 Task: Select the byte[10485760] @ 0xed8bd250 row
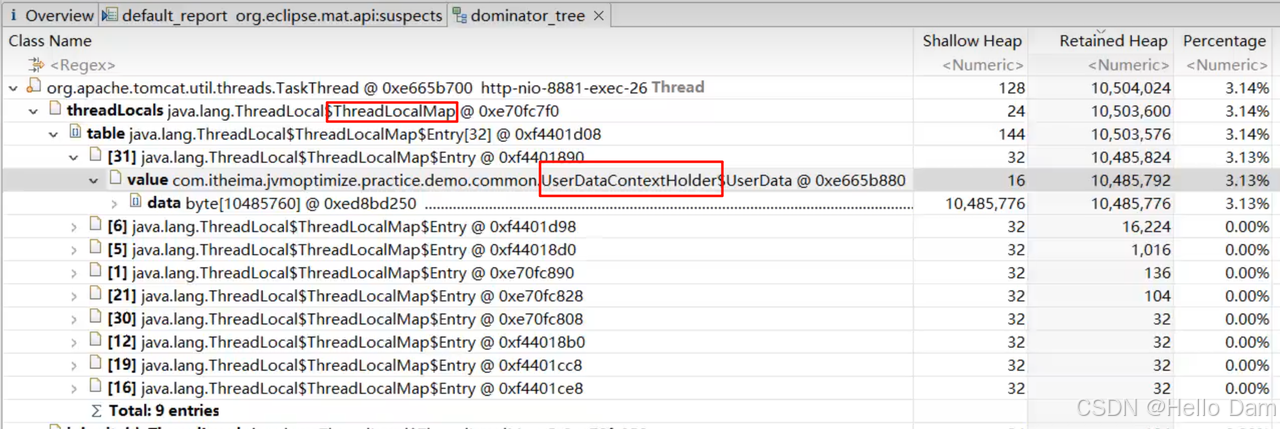tap(640, 203)
